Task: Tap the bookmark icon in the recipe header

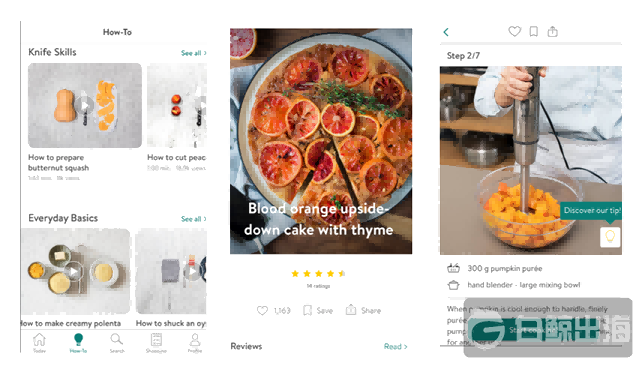Action: pyautogui.click(x=533, y=31)
